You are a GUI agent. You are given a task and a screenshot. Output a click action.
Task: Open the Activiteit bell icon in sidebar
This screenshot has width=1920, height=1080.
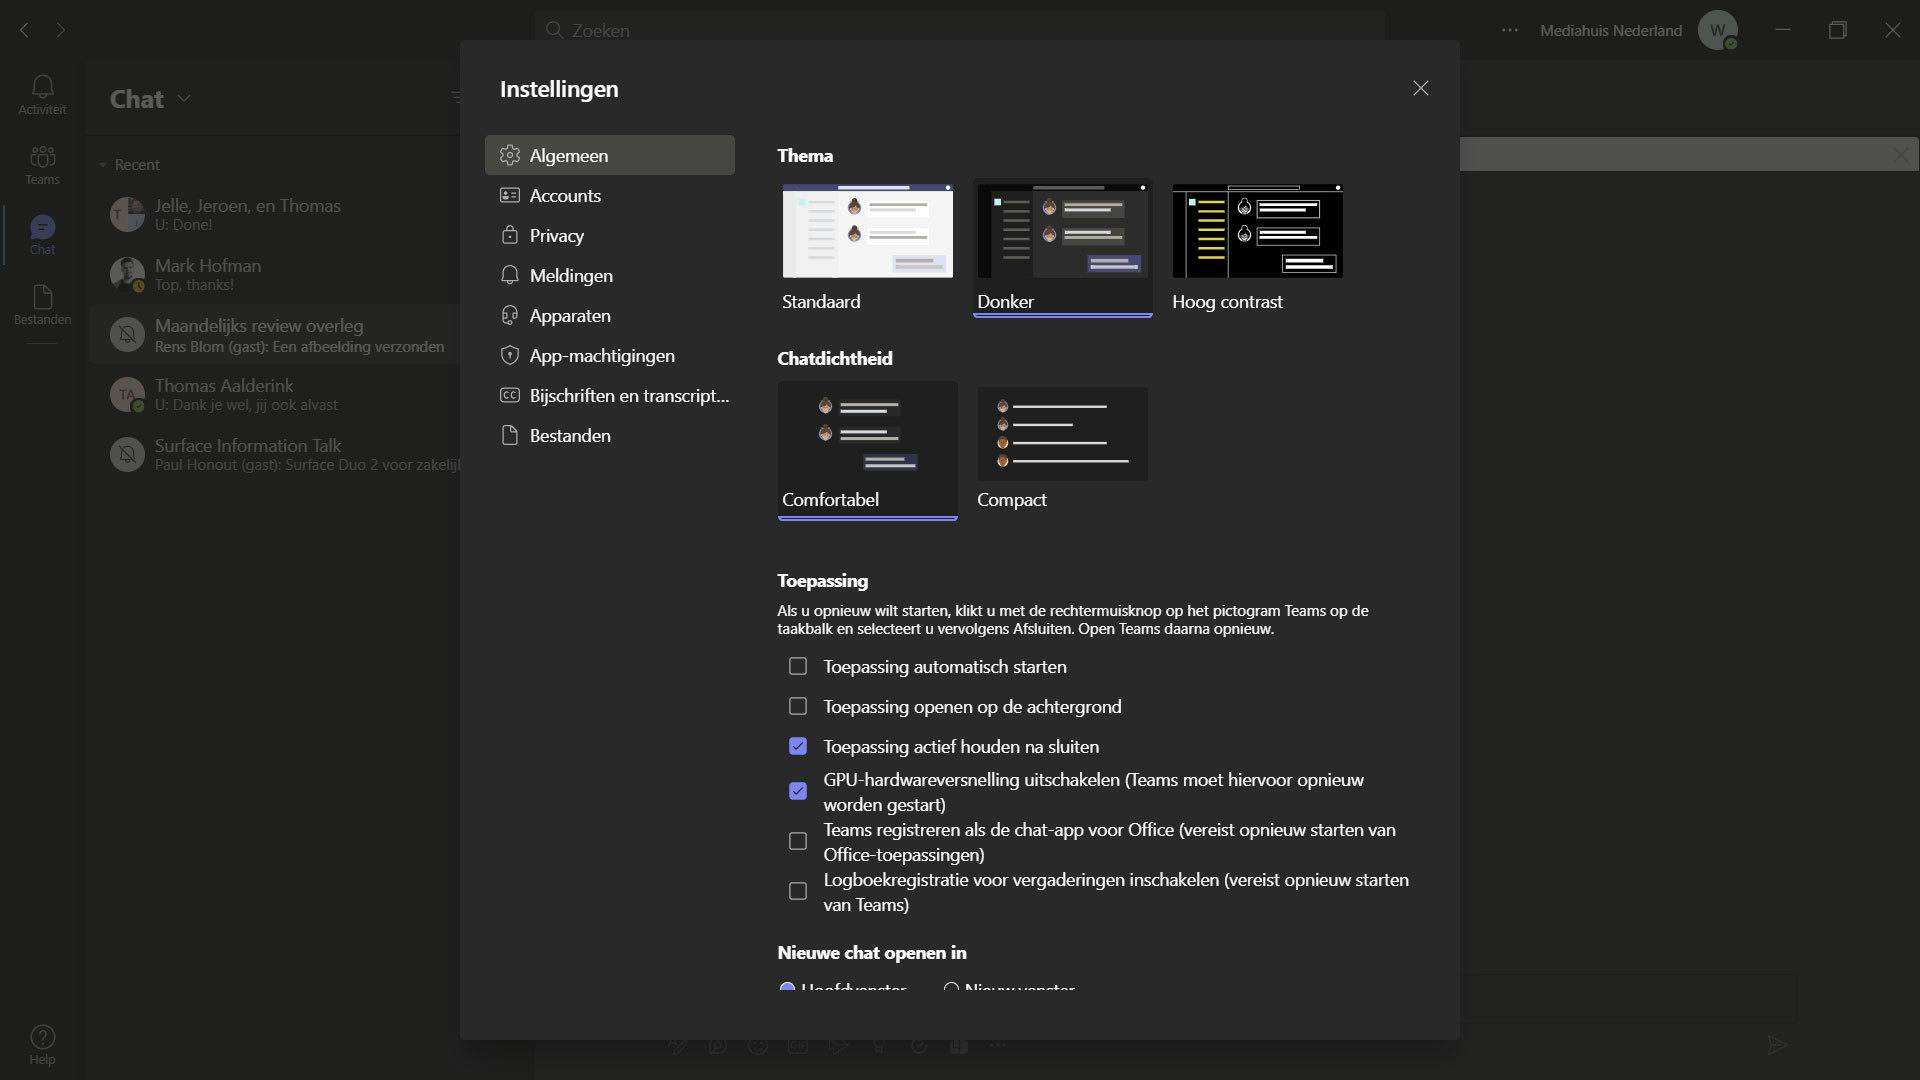(x=42, y=93)
